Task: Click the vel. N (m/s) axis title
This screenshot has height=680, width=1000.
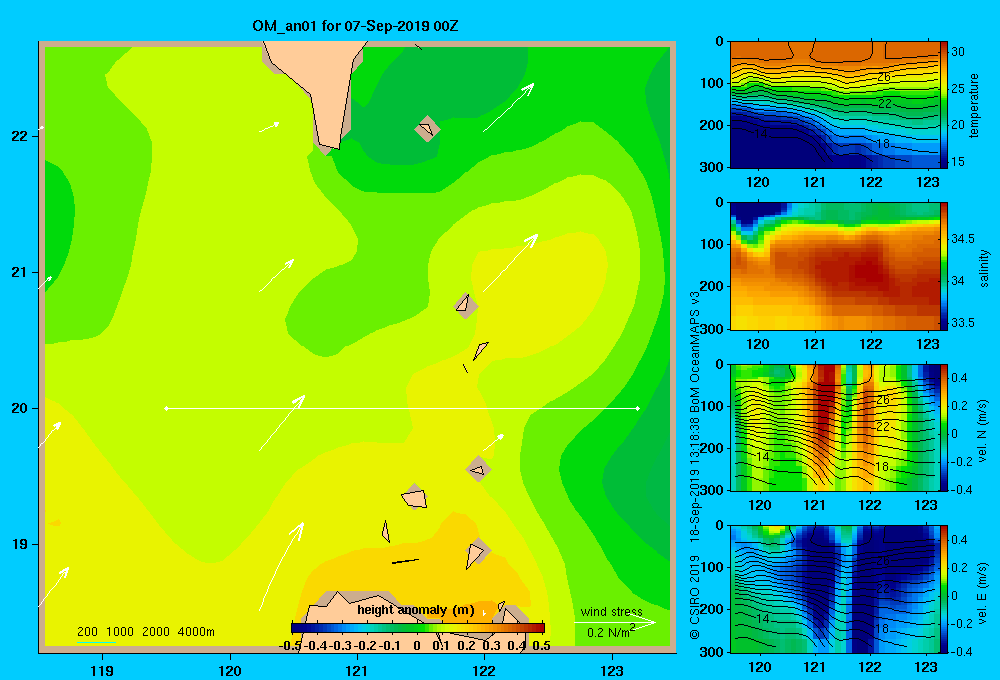Action: (983, 431)
